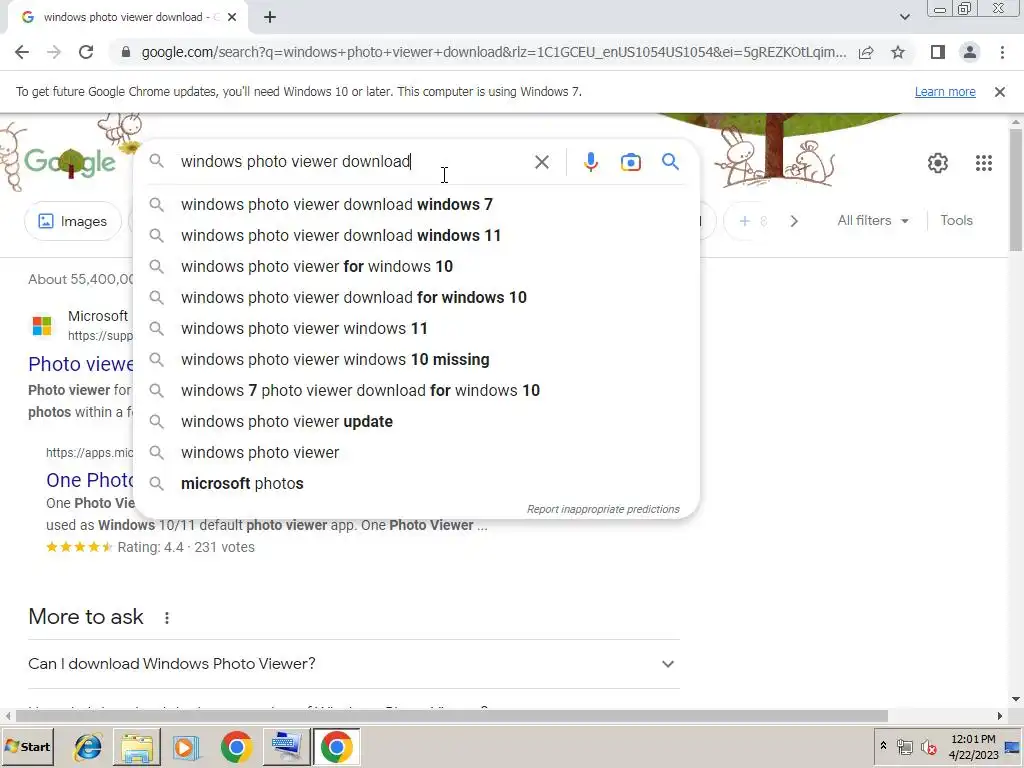Open the One Photo Viewer result
This screenshot has height=768, width=1024.
point(89,480)
